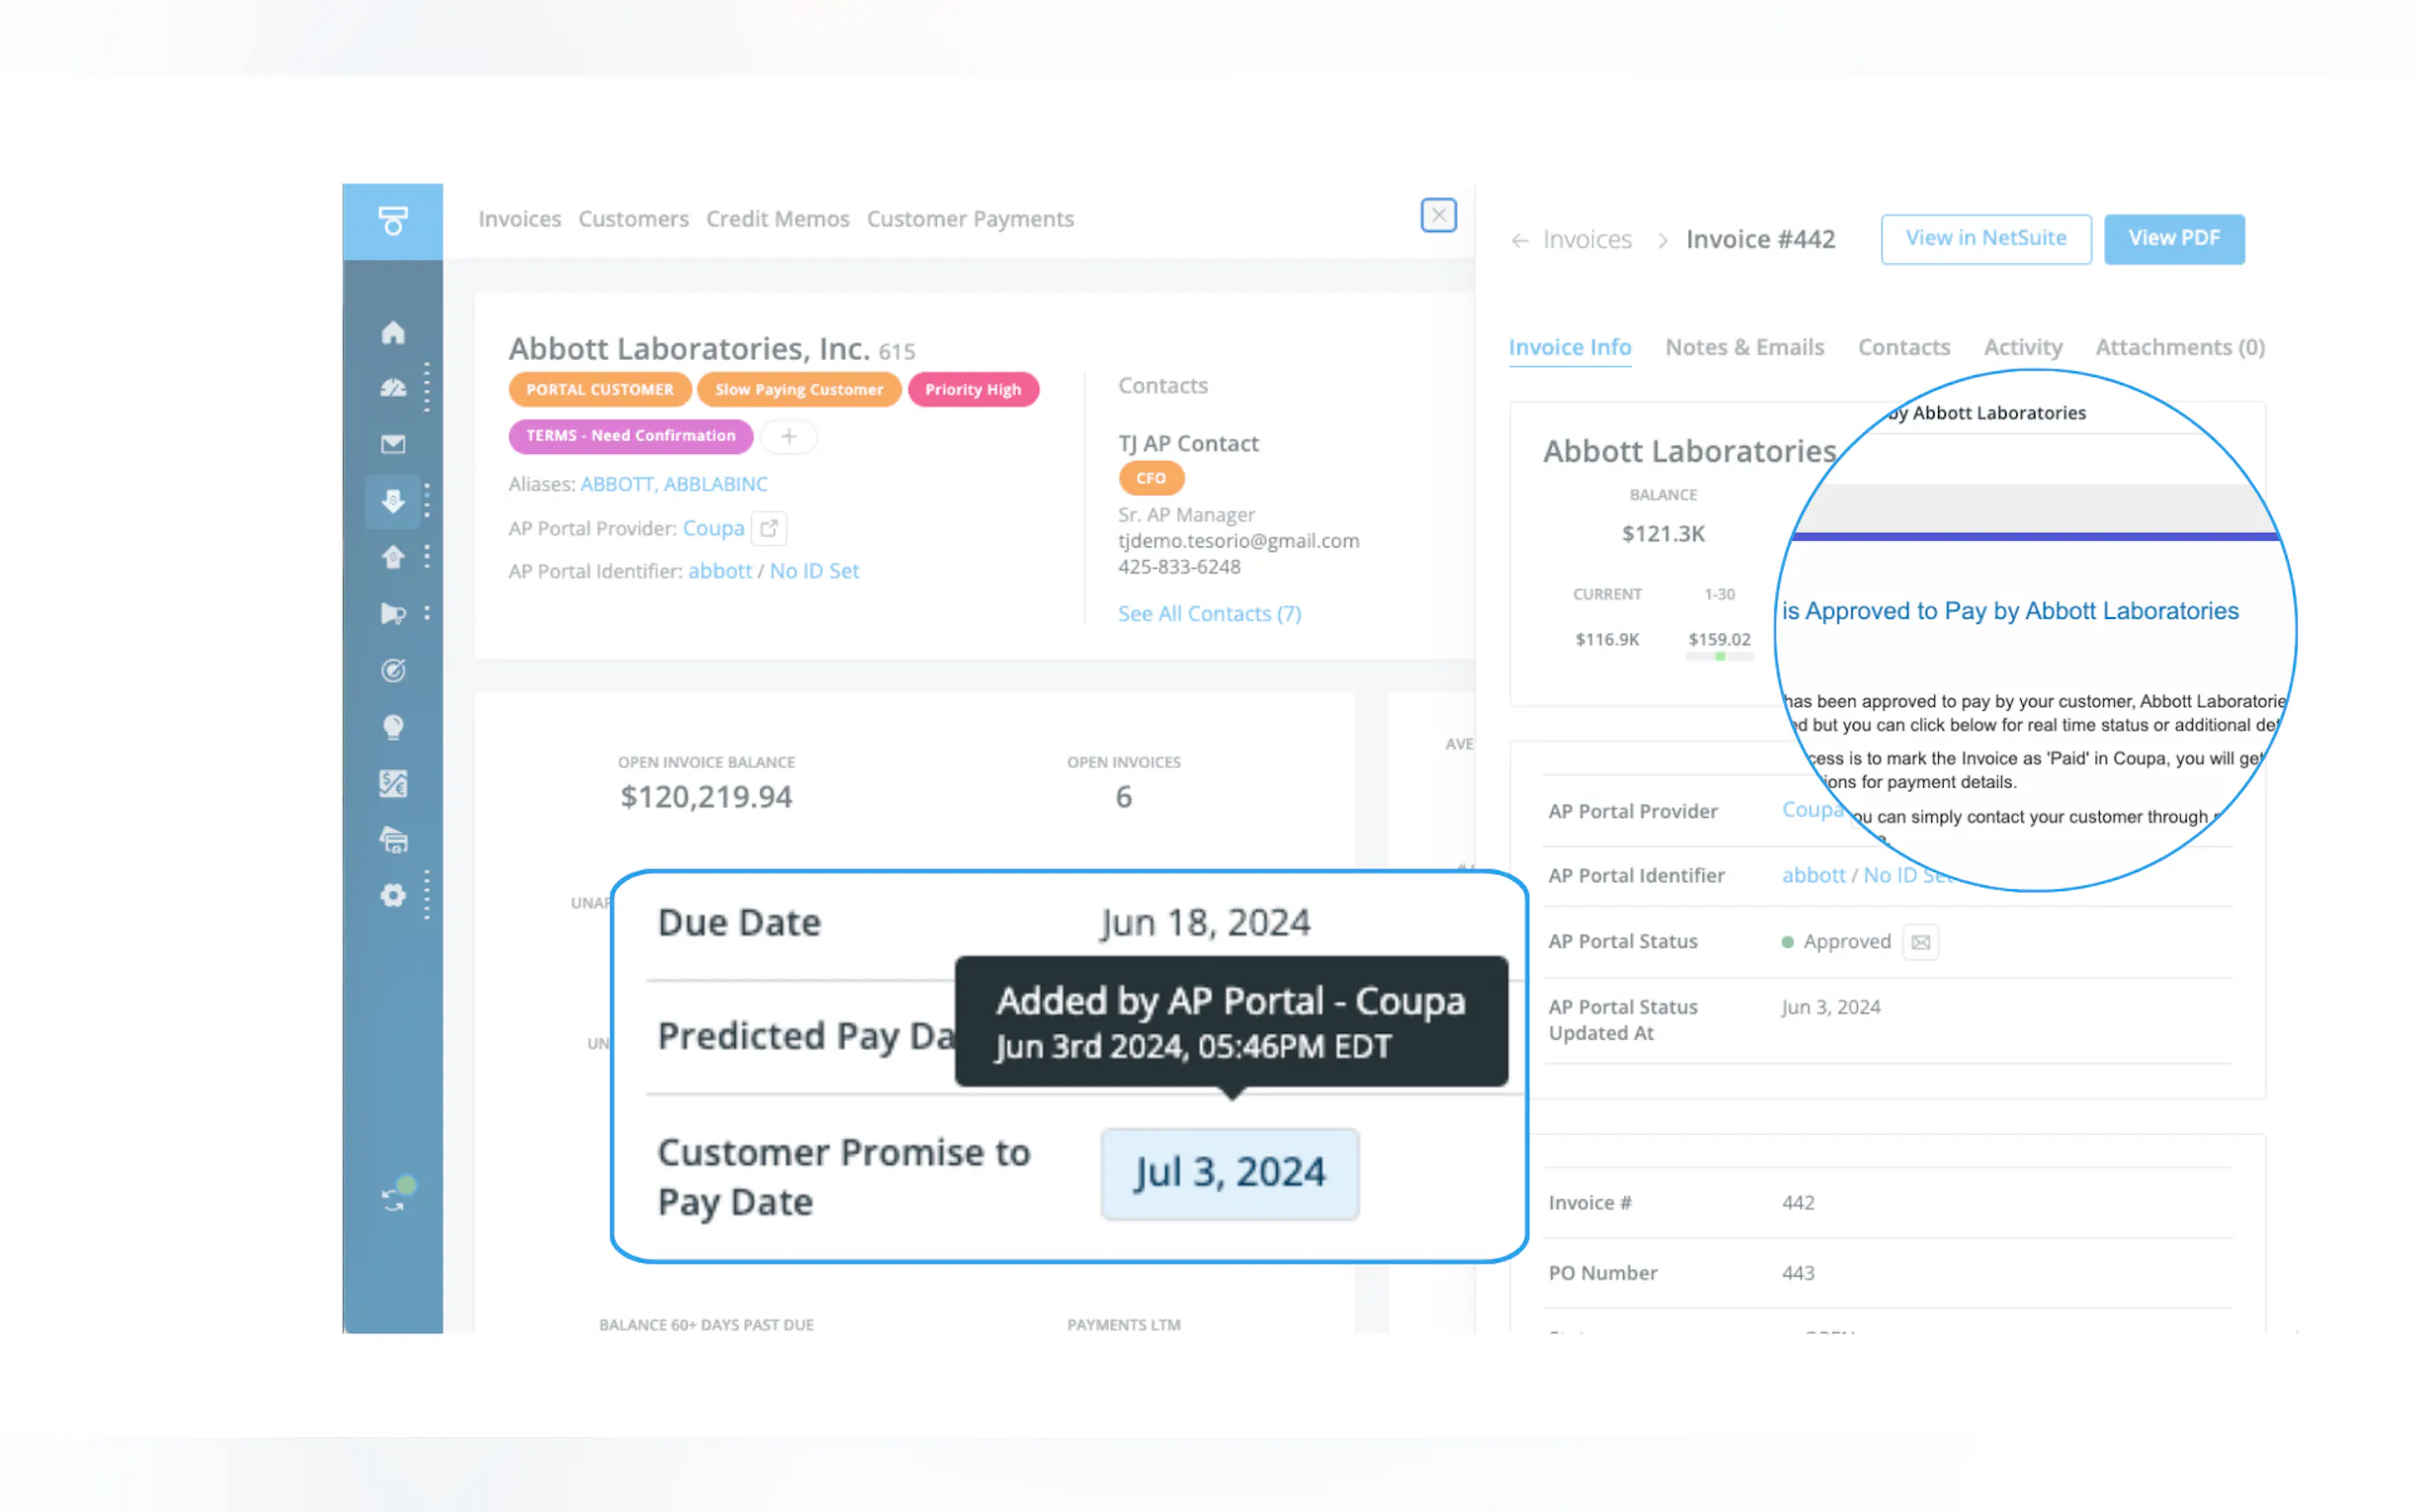
Task: Click the active download-arrow collections icon
Action: 393,502
